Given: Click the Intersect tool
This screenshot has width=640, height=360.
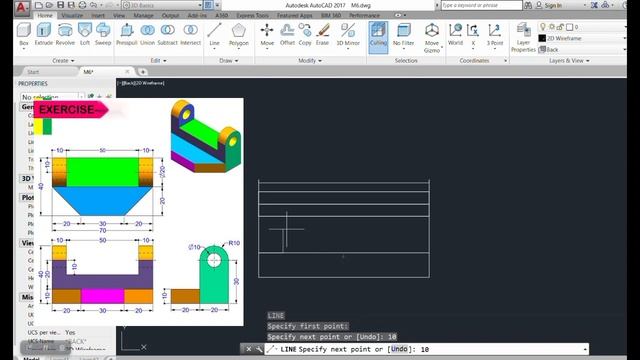Looking at the screenshot, I should point(190,34).
